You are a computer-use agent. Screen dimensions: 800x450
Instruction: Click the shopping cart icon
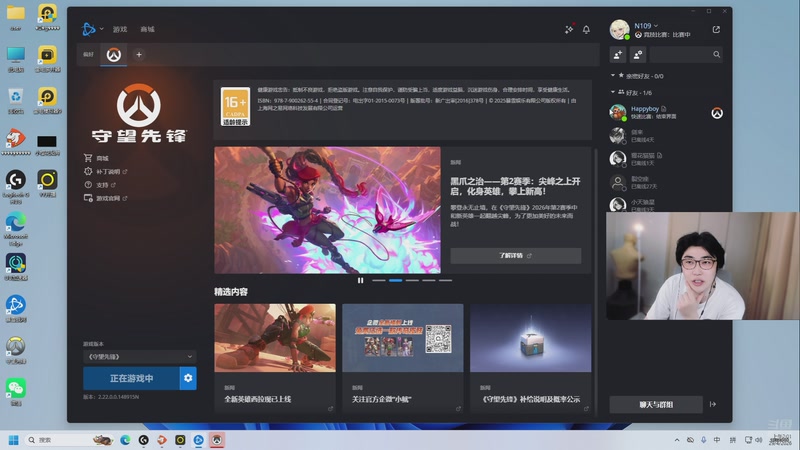(88, 158)
